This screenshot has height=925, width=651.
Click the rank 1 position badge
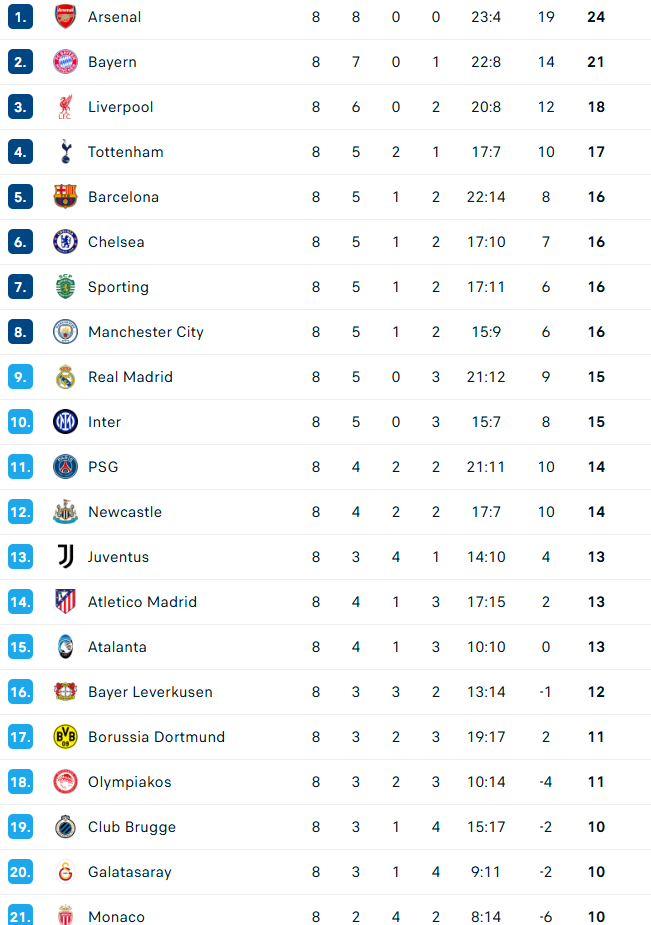tap(21, 17)
